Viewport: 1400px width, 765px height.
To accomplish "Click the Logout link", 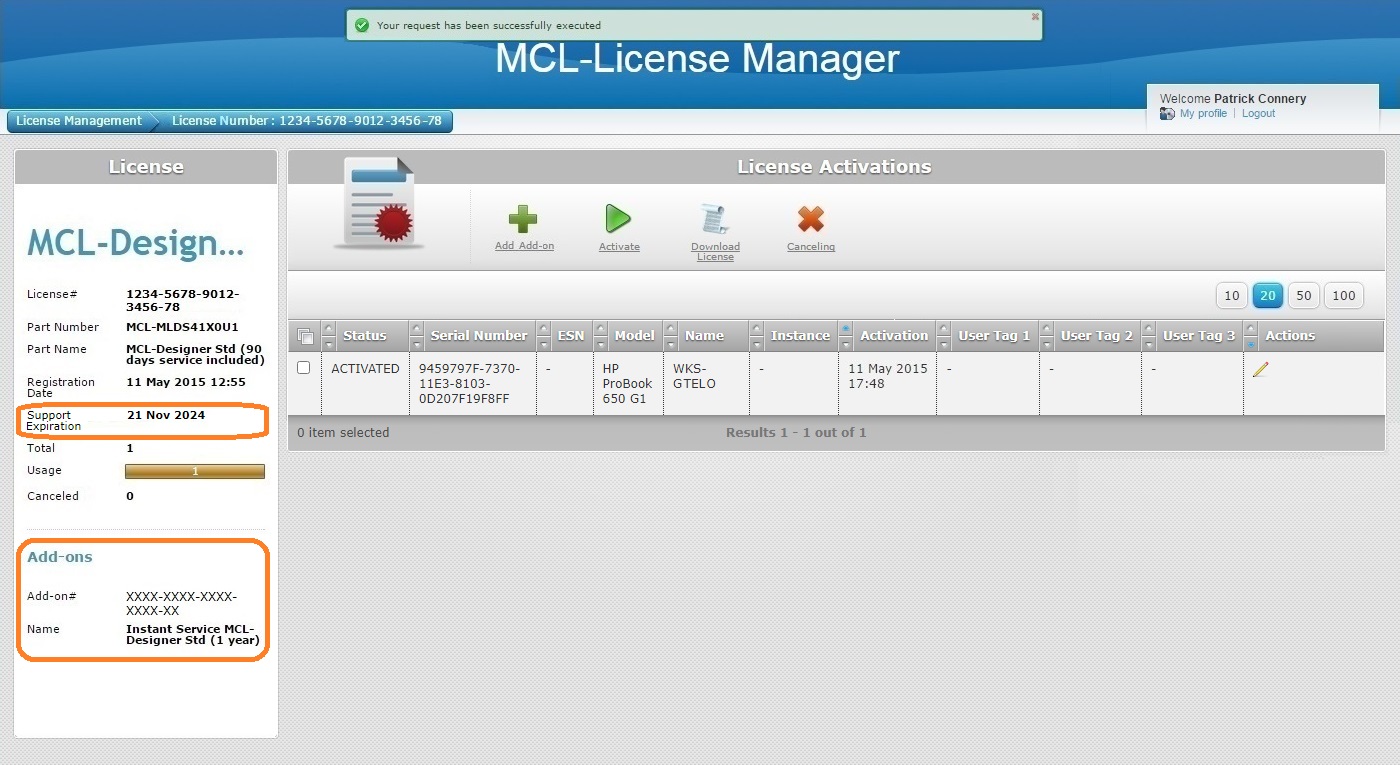I will 1258,114.
